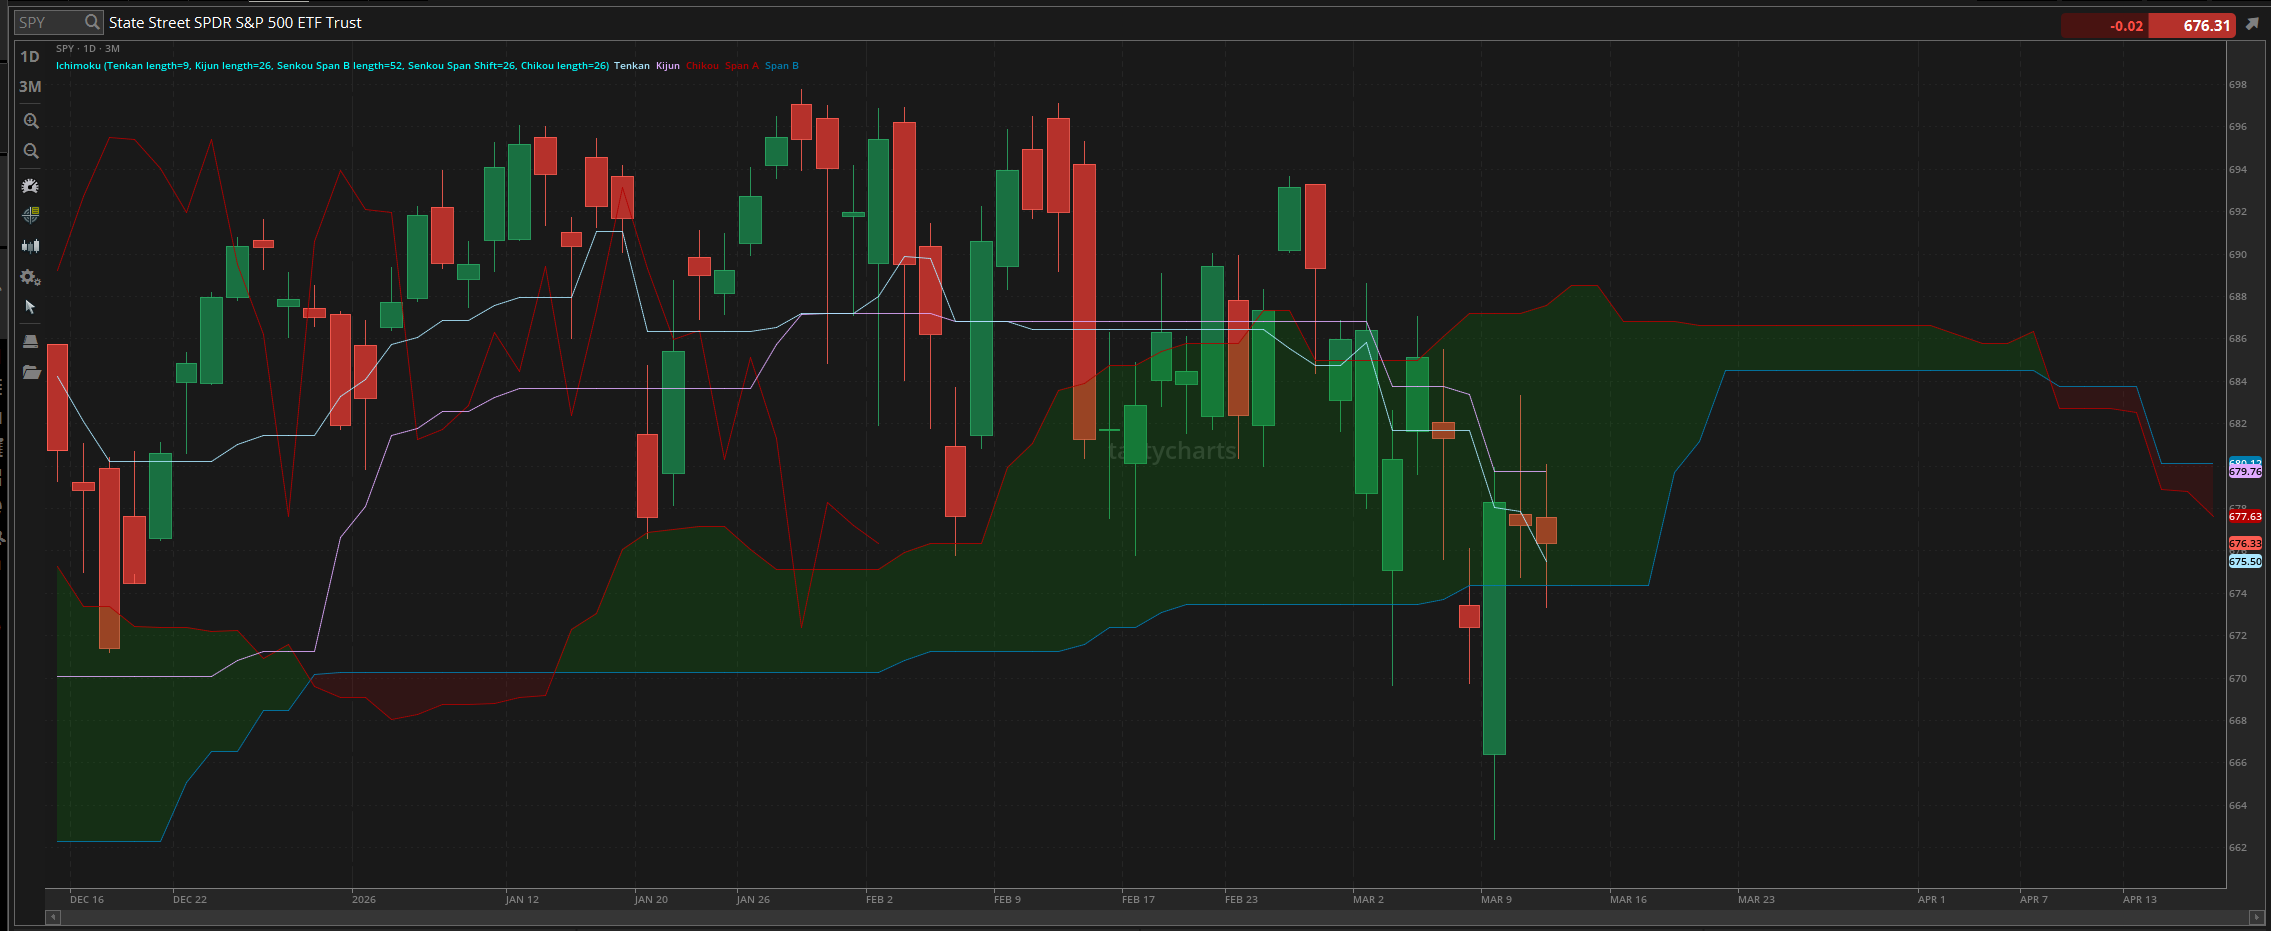Open the 1D interval selector
Screen dimensions: 2271x931
pyautogui.click(x=30, y=57)
